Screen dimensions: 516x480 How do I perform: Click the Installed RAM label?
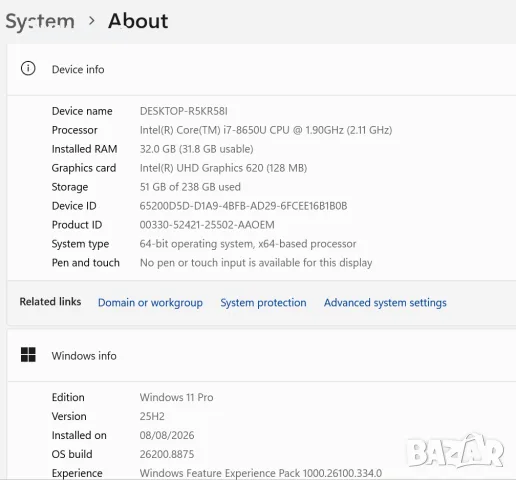(84, 149)
